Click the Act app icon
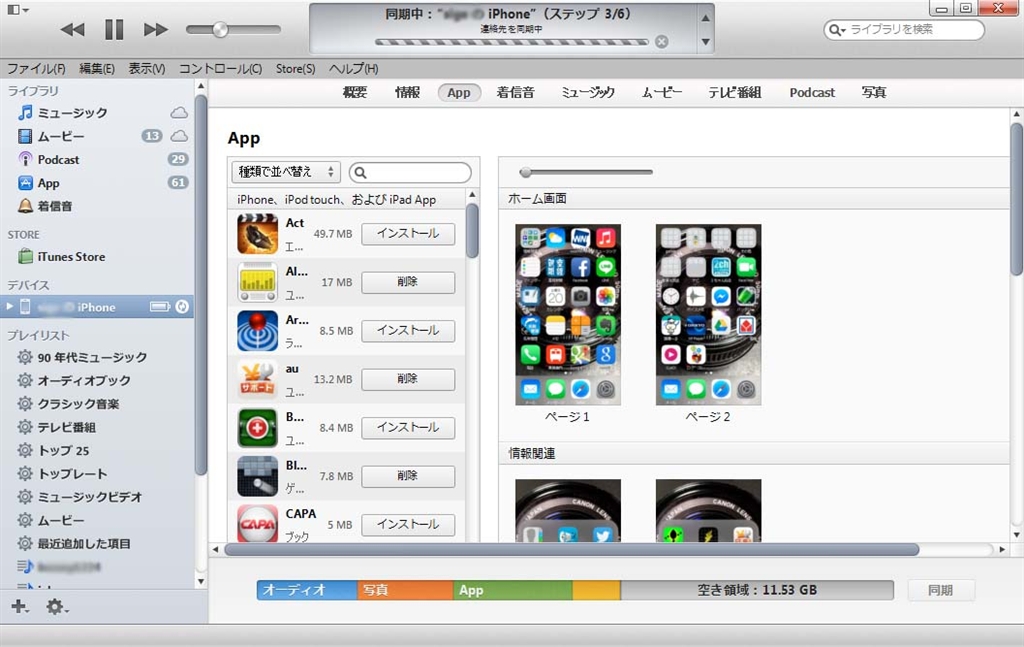 (x=257, y=234)
